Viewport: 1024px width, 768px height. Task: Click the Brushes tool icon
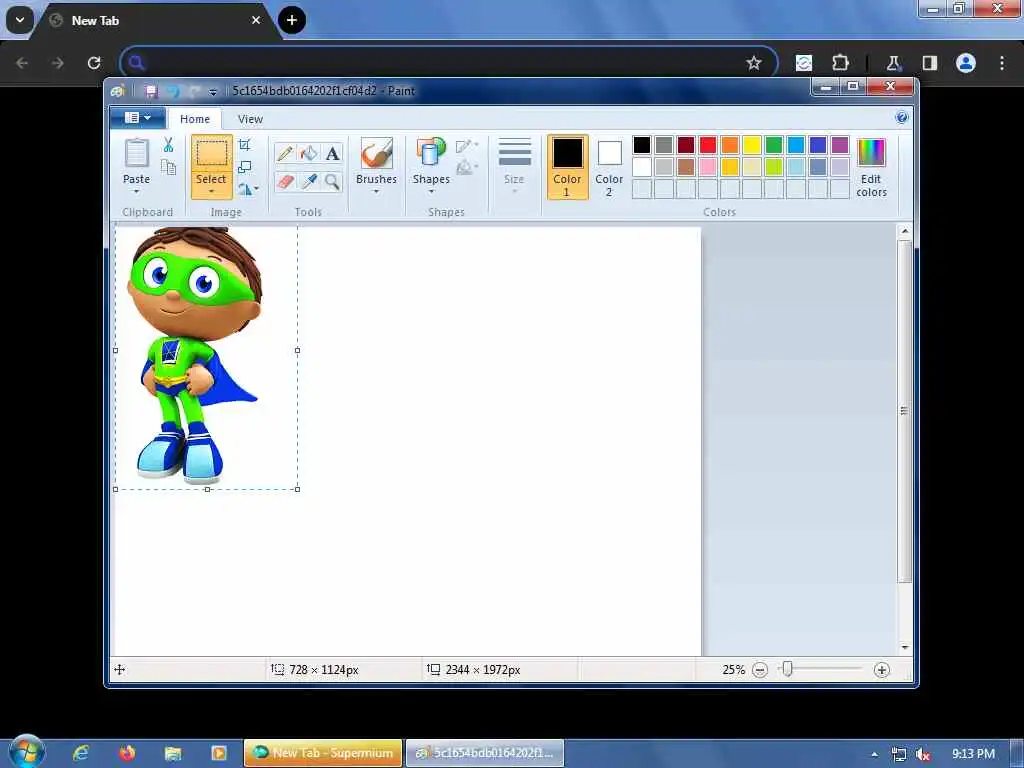click(377, 154)
